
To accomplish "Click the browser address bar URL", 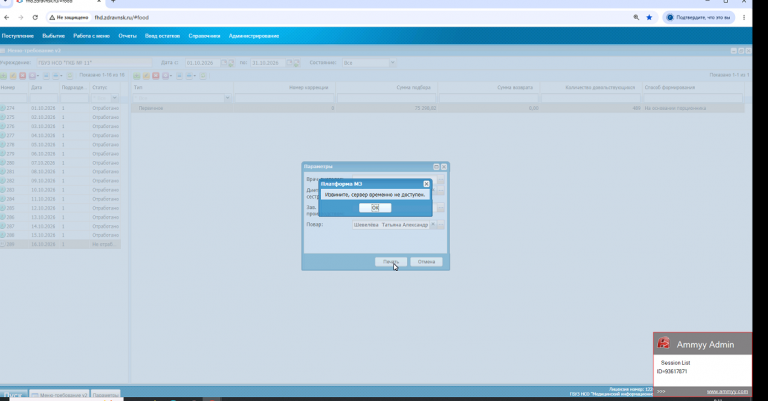I will [121, 17].
